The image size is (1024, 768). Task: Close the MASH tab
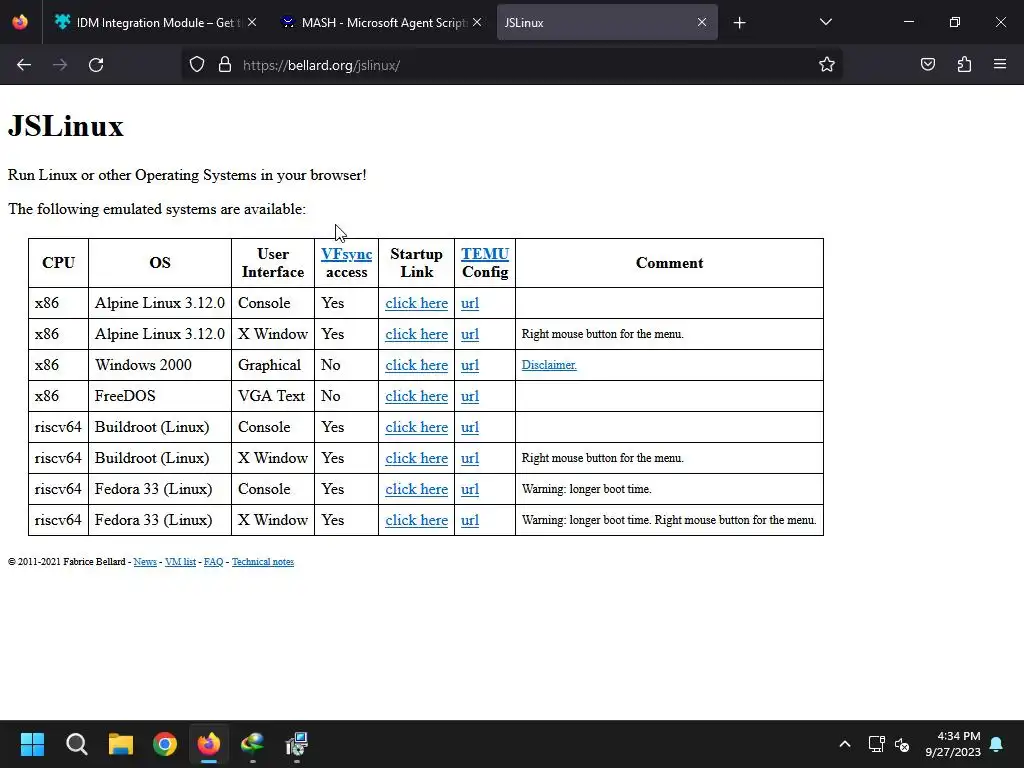point(477,22)
